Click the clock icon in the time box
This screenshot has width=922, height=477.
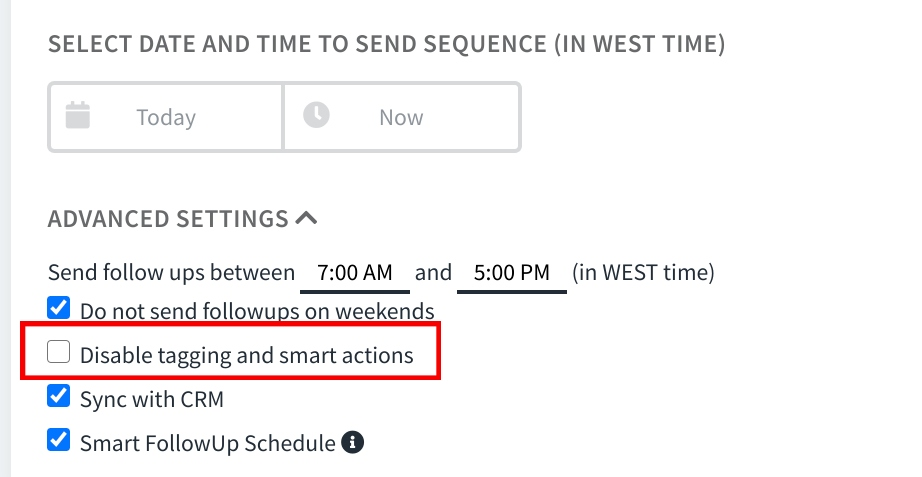[316, 115]
